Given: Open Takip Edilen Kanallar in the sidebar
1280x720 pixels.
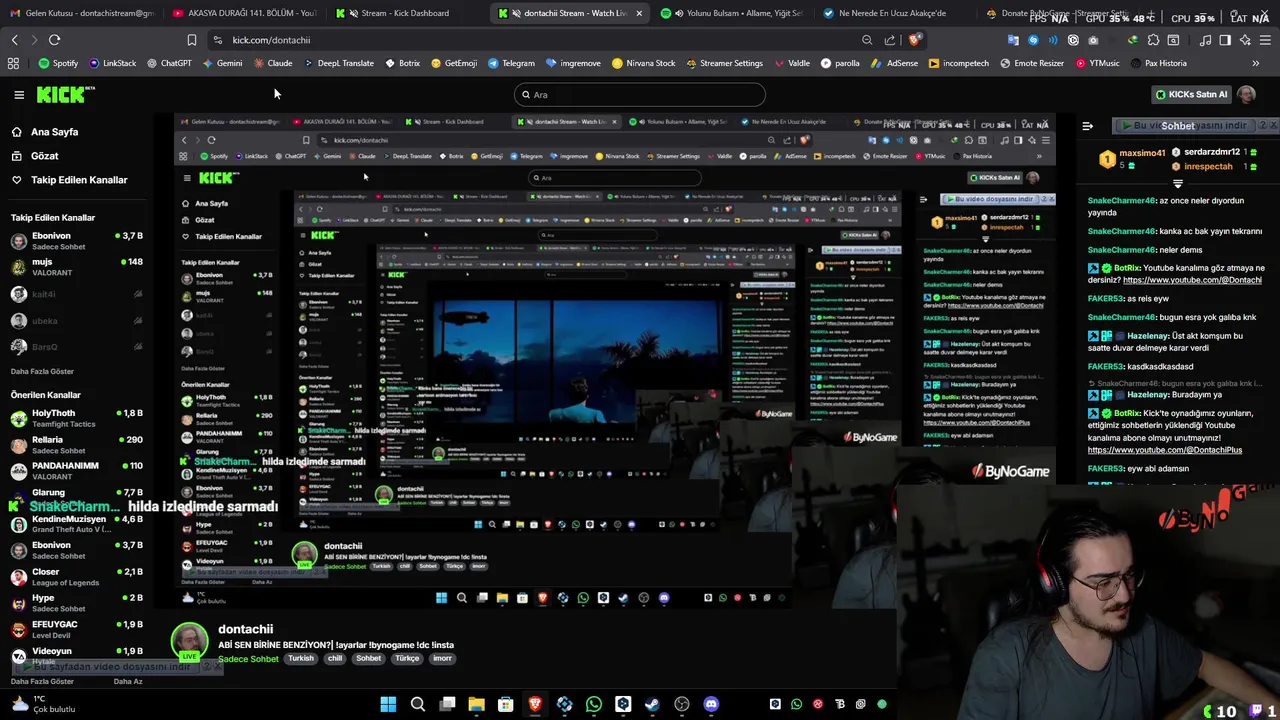Looking at the screenshot, I should point(68,180).
